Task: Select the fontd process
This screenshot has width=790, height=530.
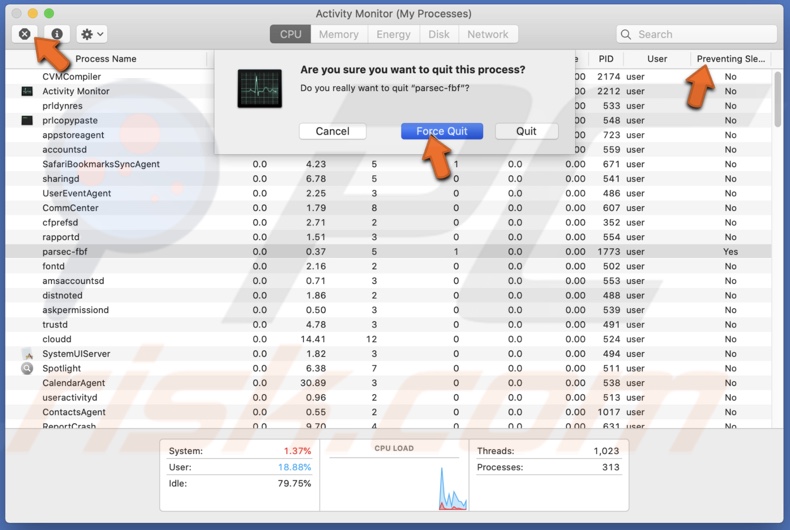Action: 53,266
